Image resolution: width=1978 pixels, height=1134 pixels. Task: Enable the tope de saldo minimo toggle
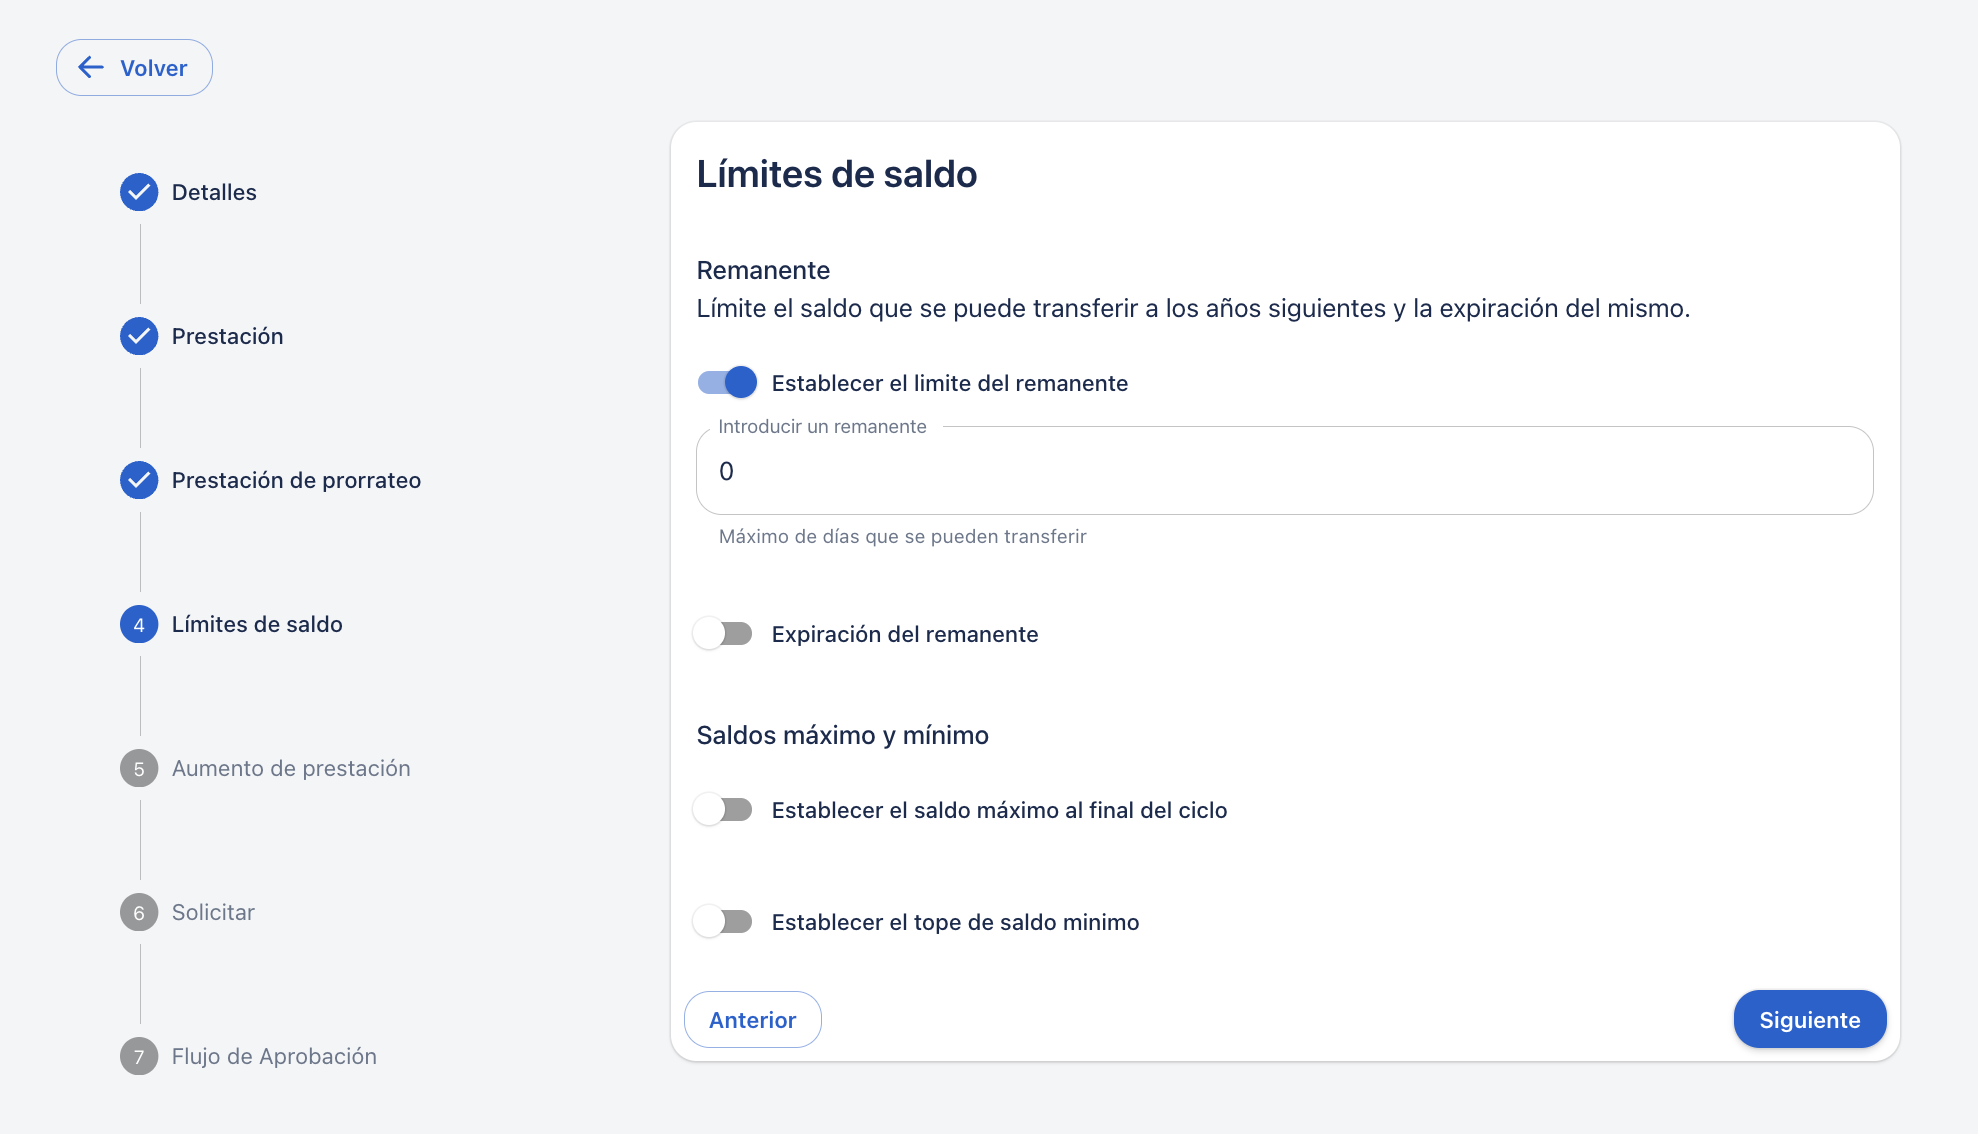click(x=724, y=922)
